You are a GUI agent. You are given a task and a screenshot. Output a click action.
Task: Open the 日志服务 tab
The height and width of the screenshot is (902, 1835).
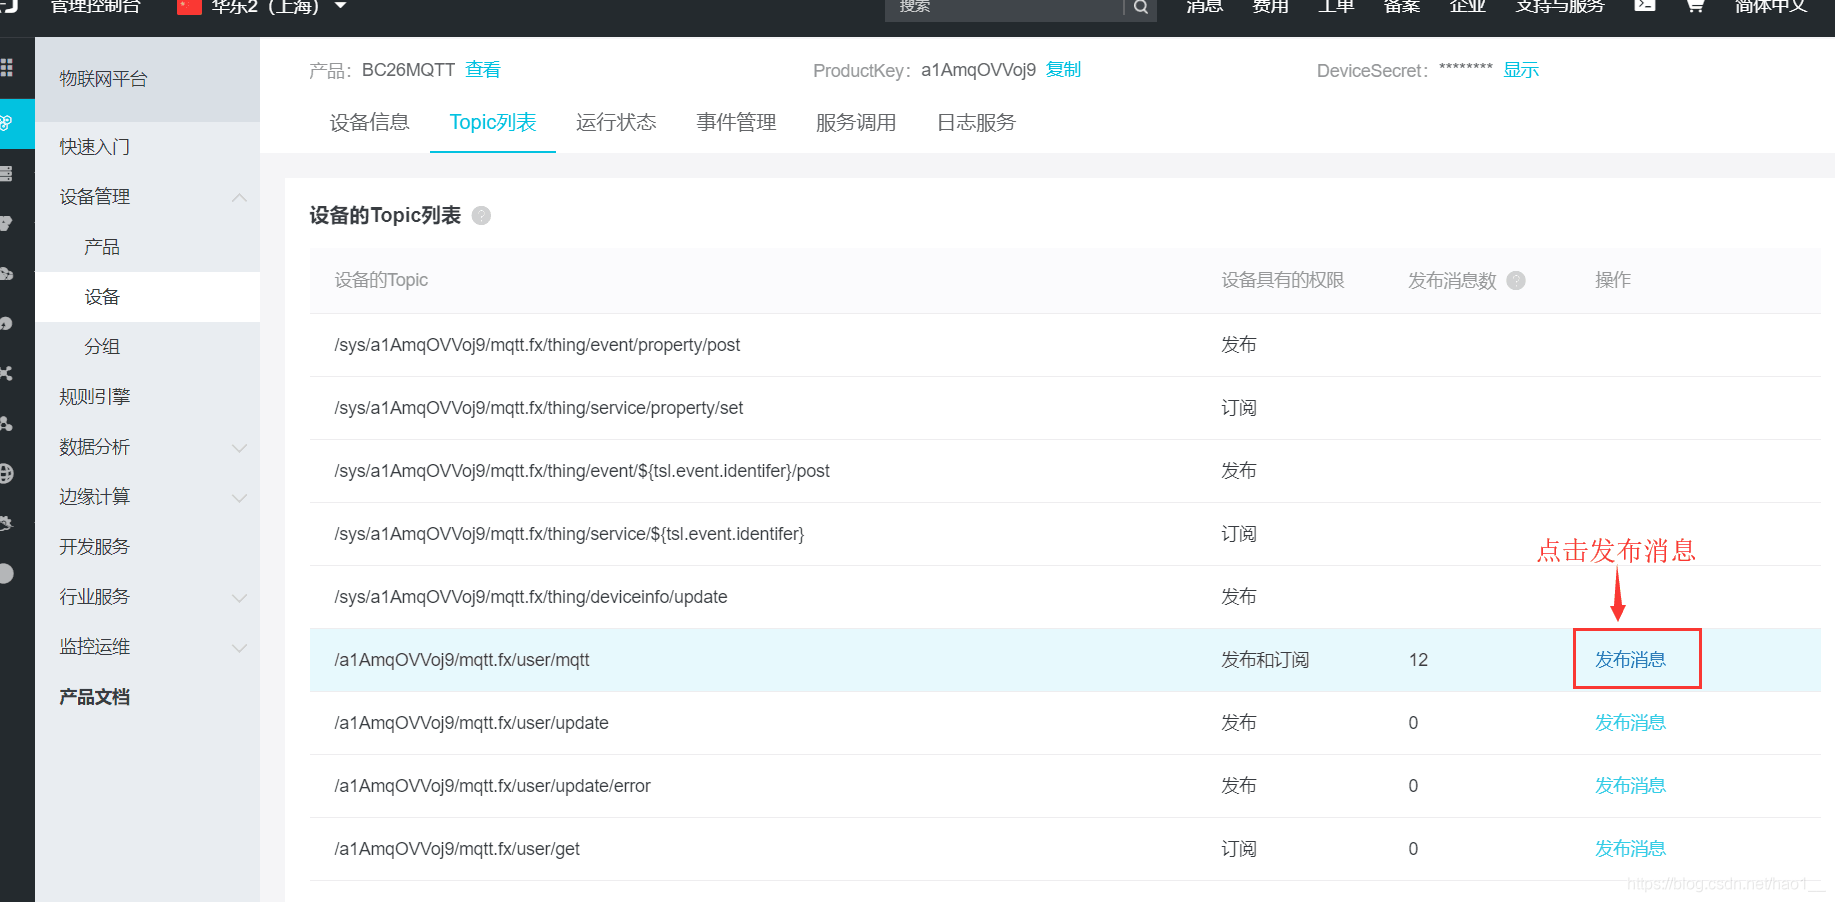click(976, 122)
